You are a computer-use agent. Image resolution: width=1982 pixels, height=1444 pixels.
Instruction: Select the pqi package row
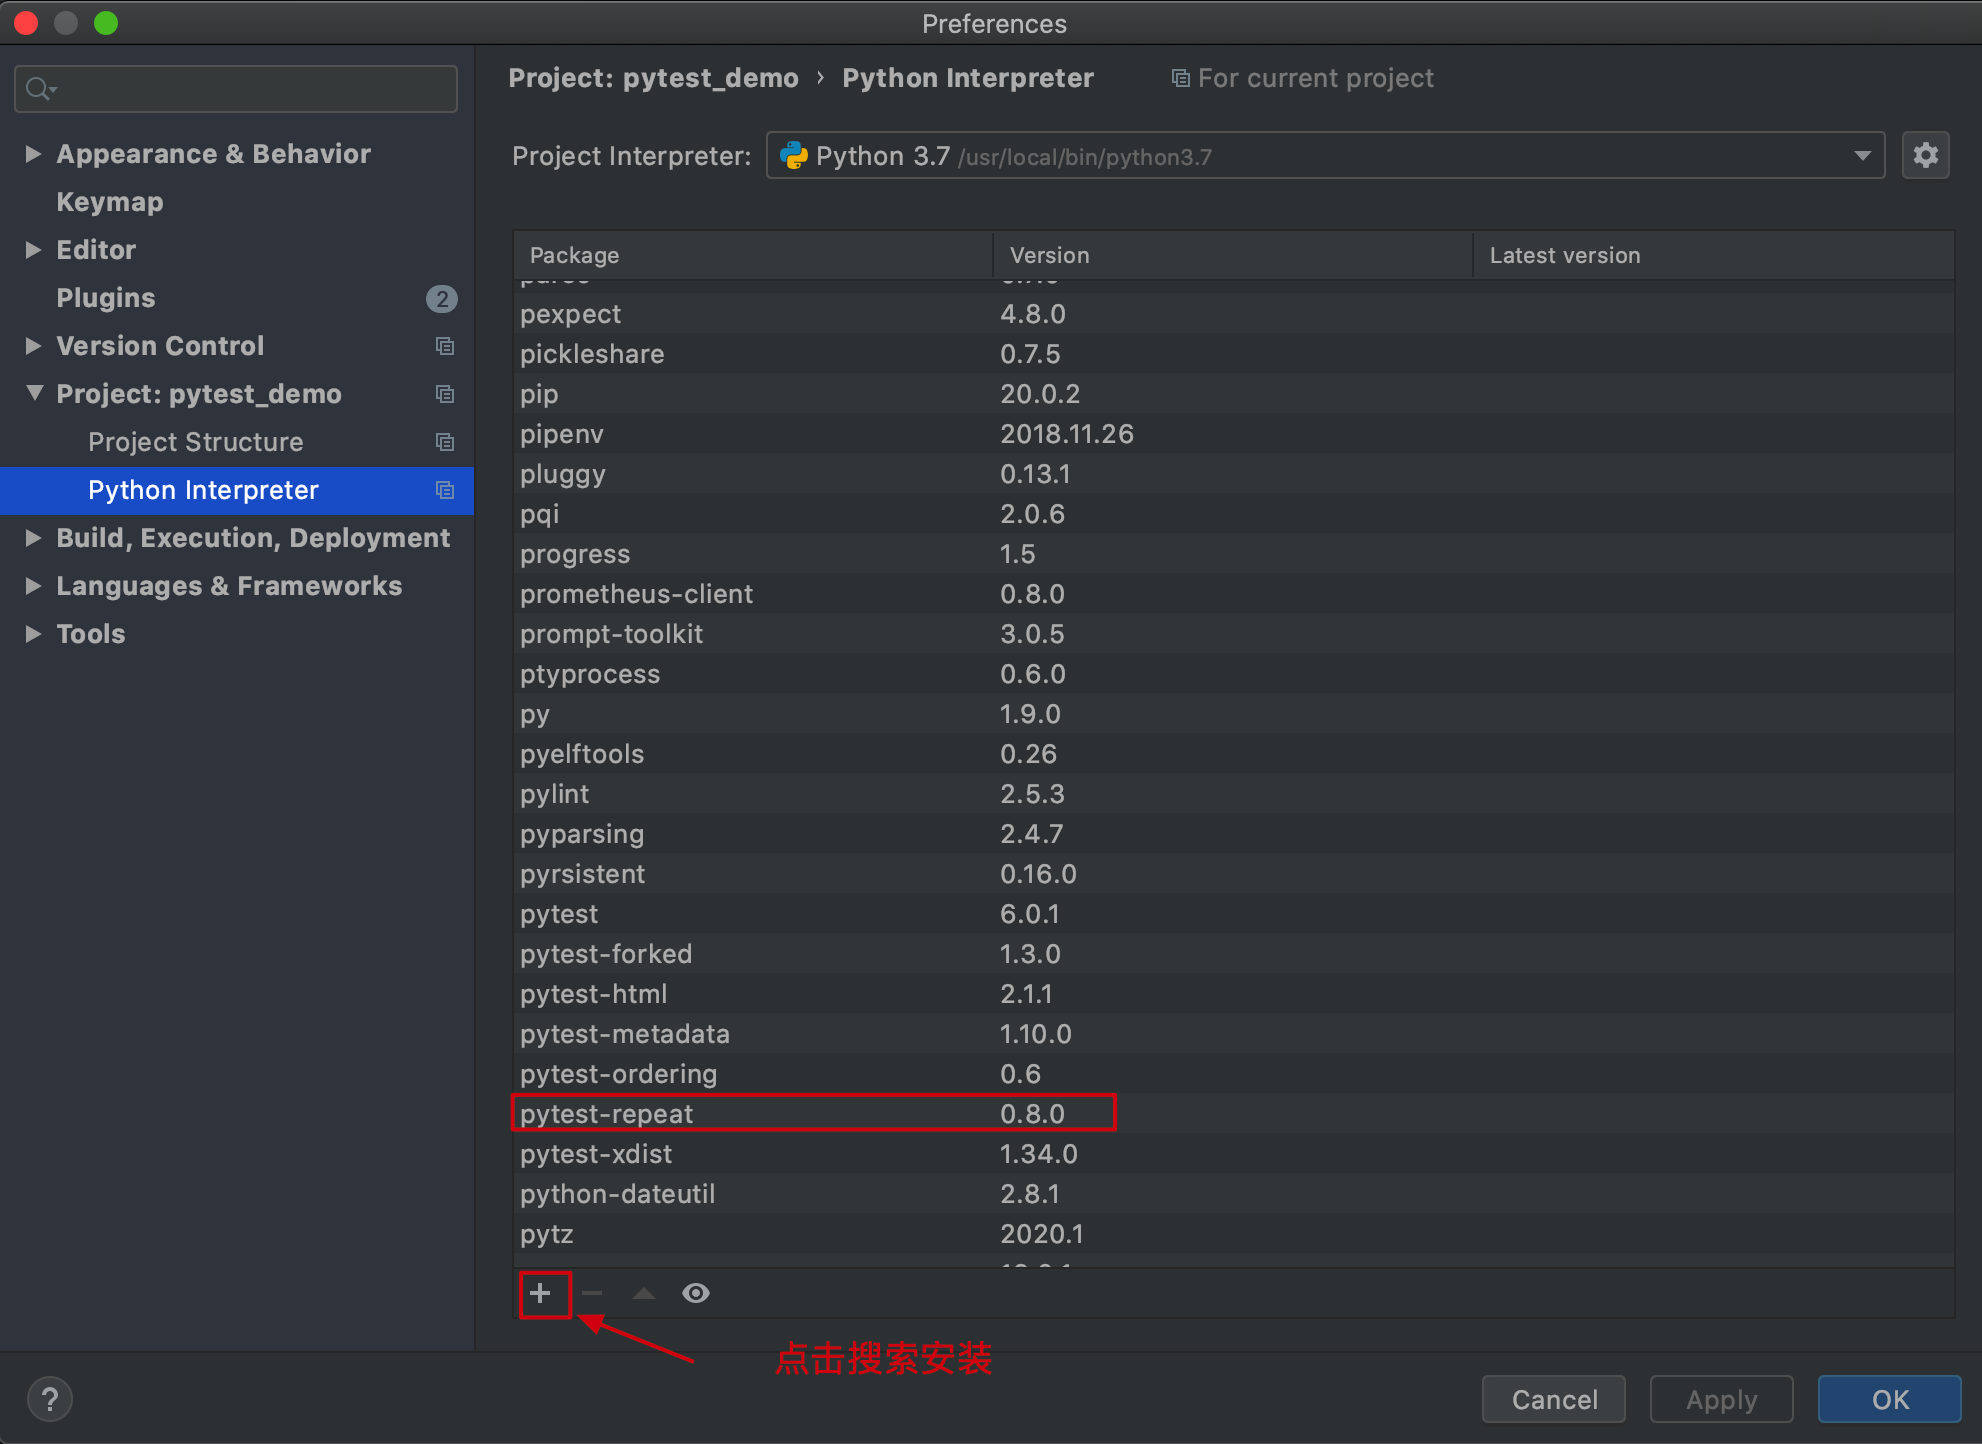point(1234,514)
